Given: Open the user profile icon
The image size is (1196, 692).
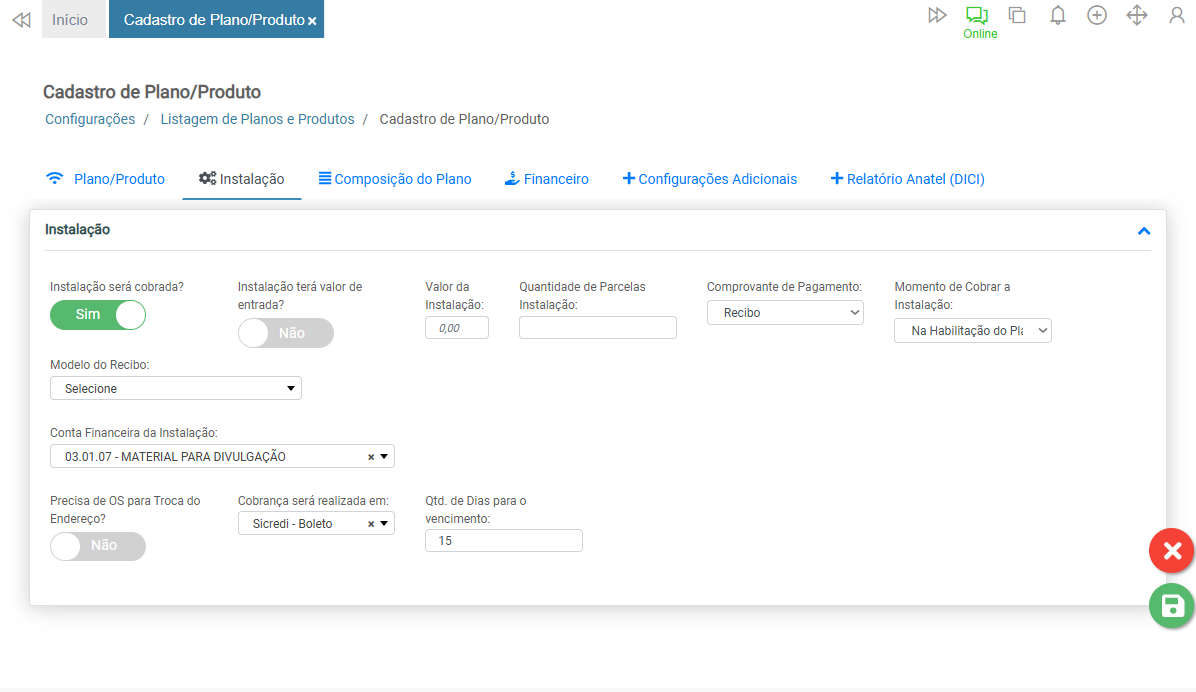Looking at the screenshot, I should (x=1177, y=16).
